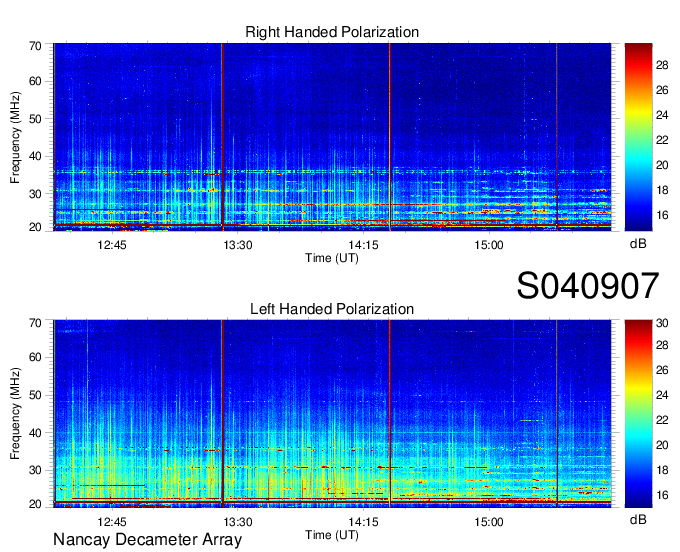Click the "dB" label of Left Handed color bar

tap(638, 519)
